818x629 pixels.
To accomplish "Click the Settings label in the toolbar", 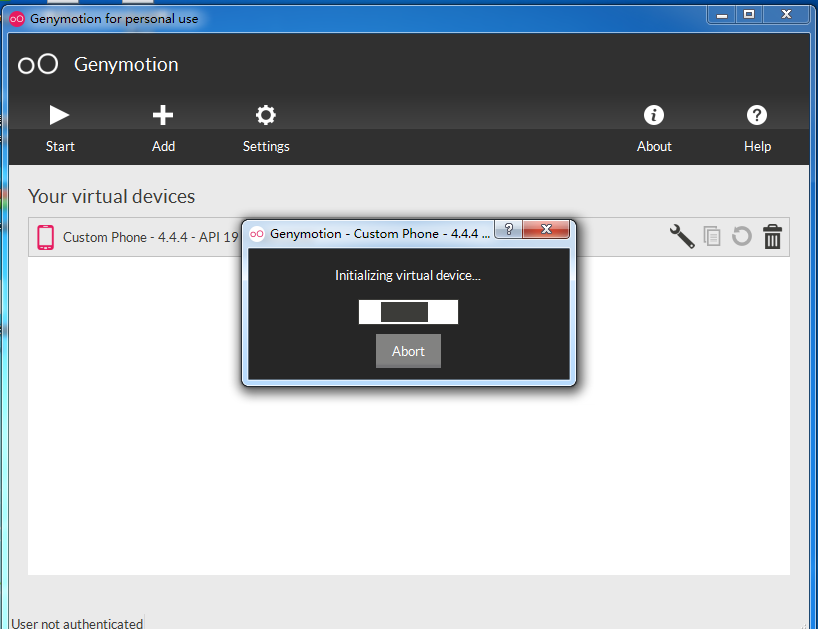I will point(266,147).
